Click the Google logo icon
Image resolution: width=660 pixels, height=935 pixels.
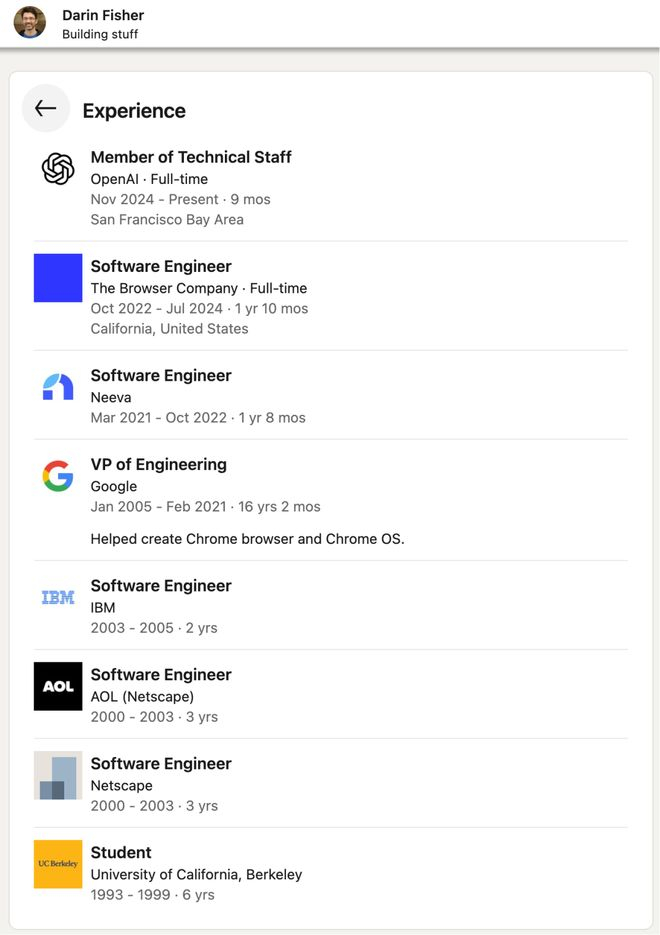pos(58,476)
